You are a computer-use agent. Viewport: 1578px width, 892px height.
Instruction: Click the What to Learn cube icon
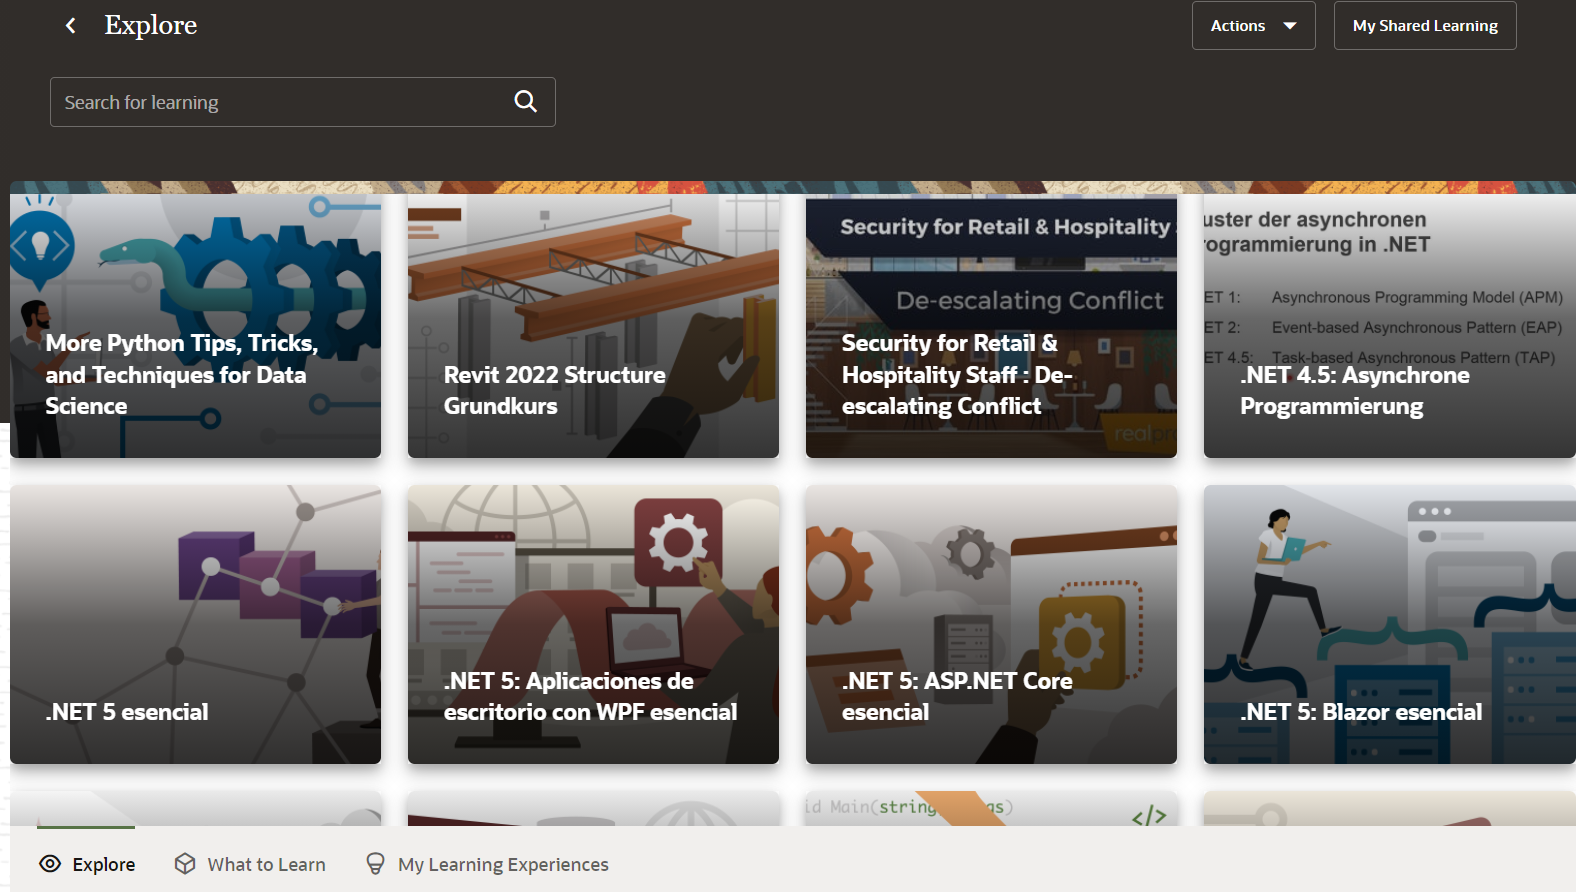(185, 864)
